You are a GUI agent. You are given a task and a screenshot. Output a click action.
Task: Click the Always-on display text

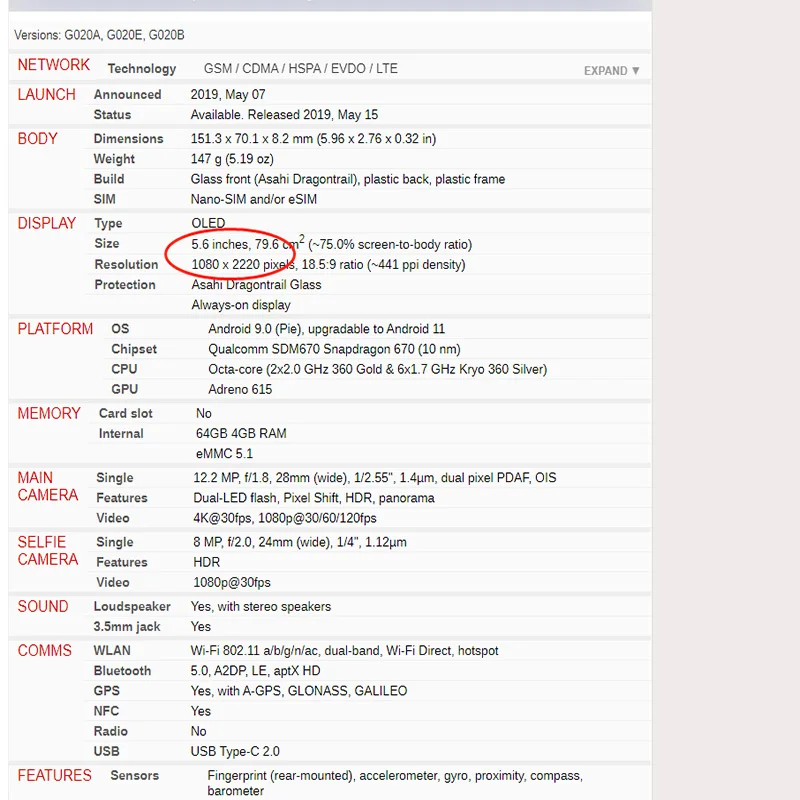pyautogui.click(x=241, y=305)
